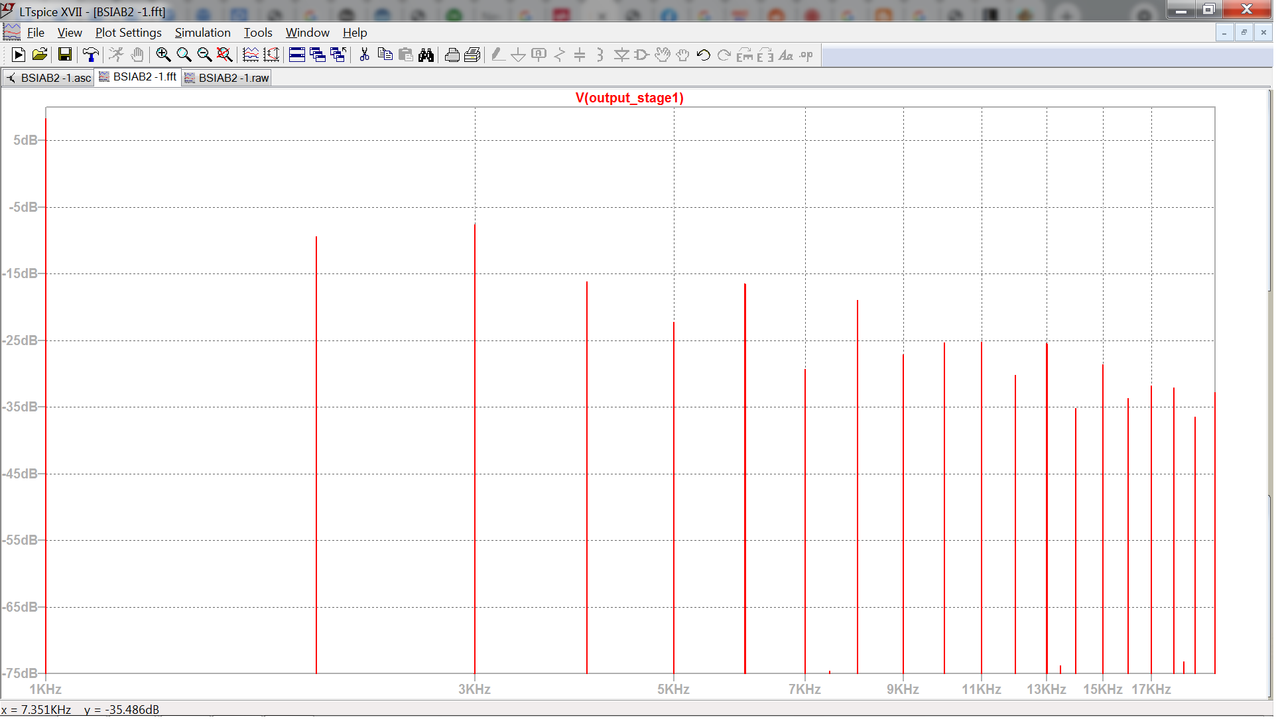This screenshot has height=726, width=1280.
Task: Click the x = 7.351KHz status readout
Action: click(x=36, y=710)
